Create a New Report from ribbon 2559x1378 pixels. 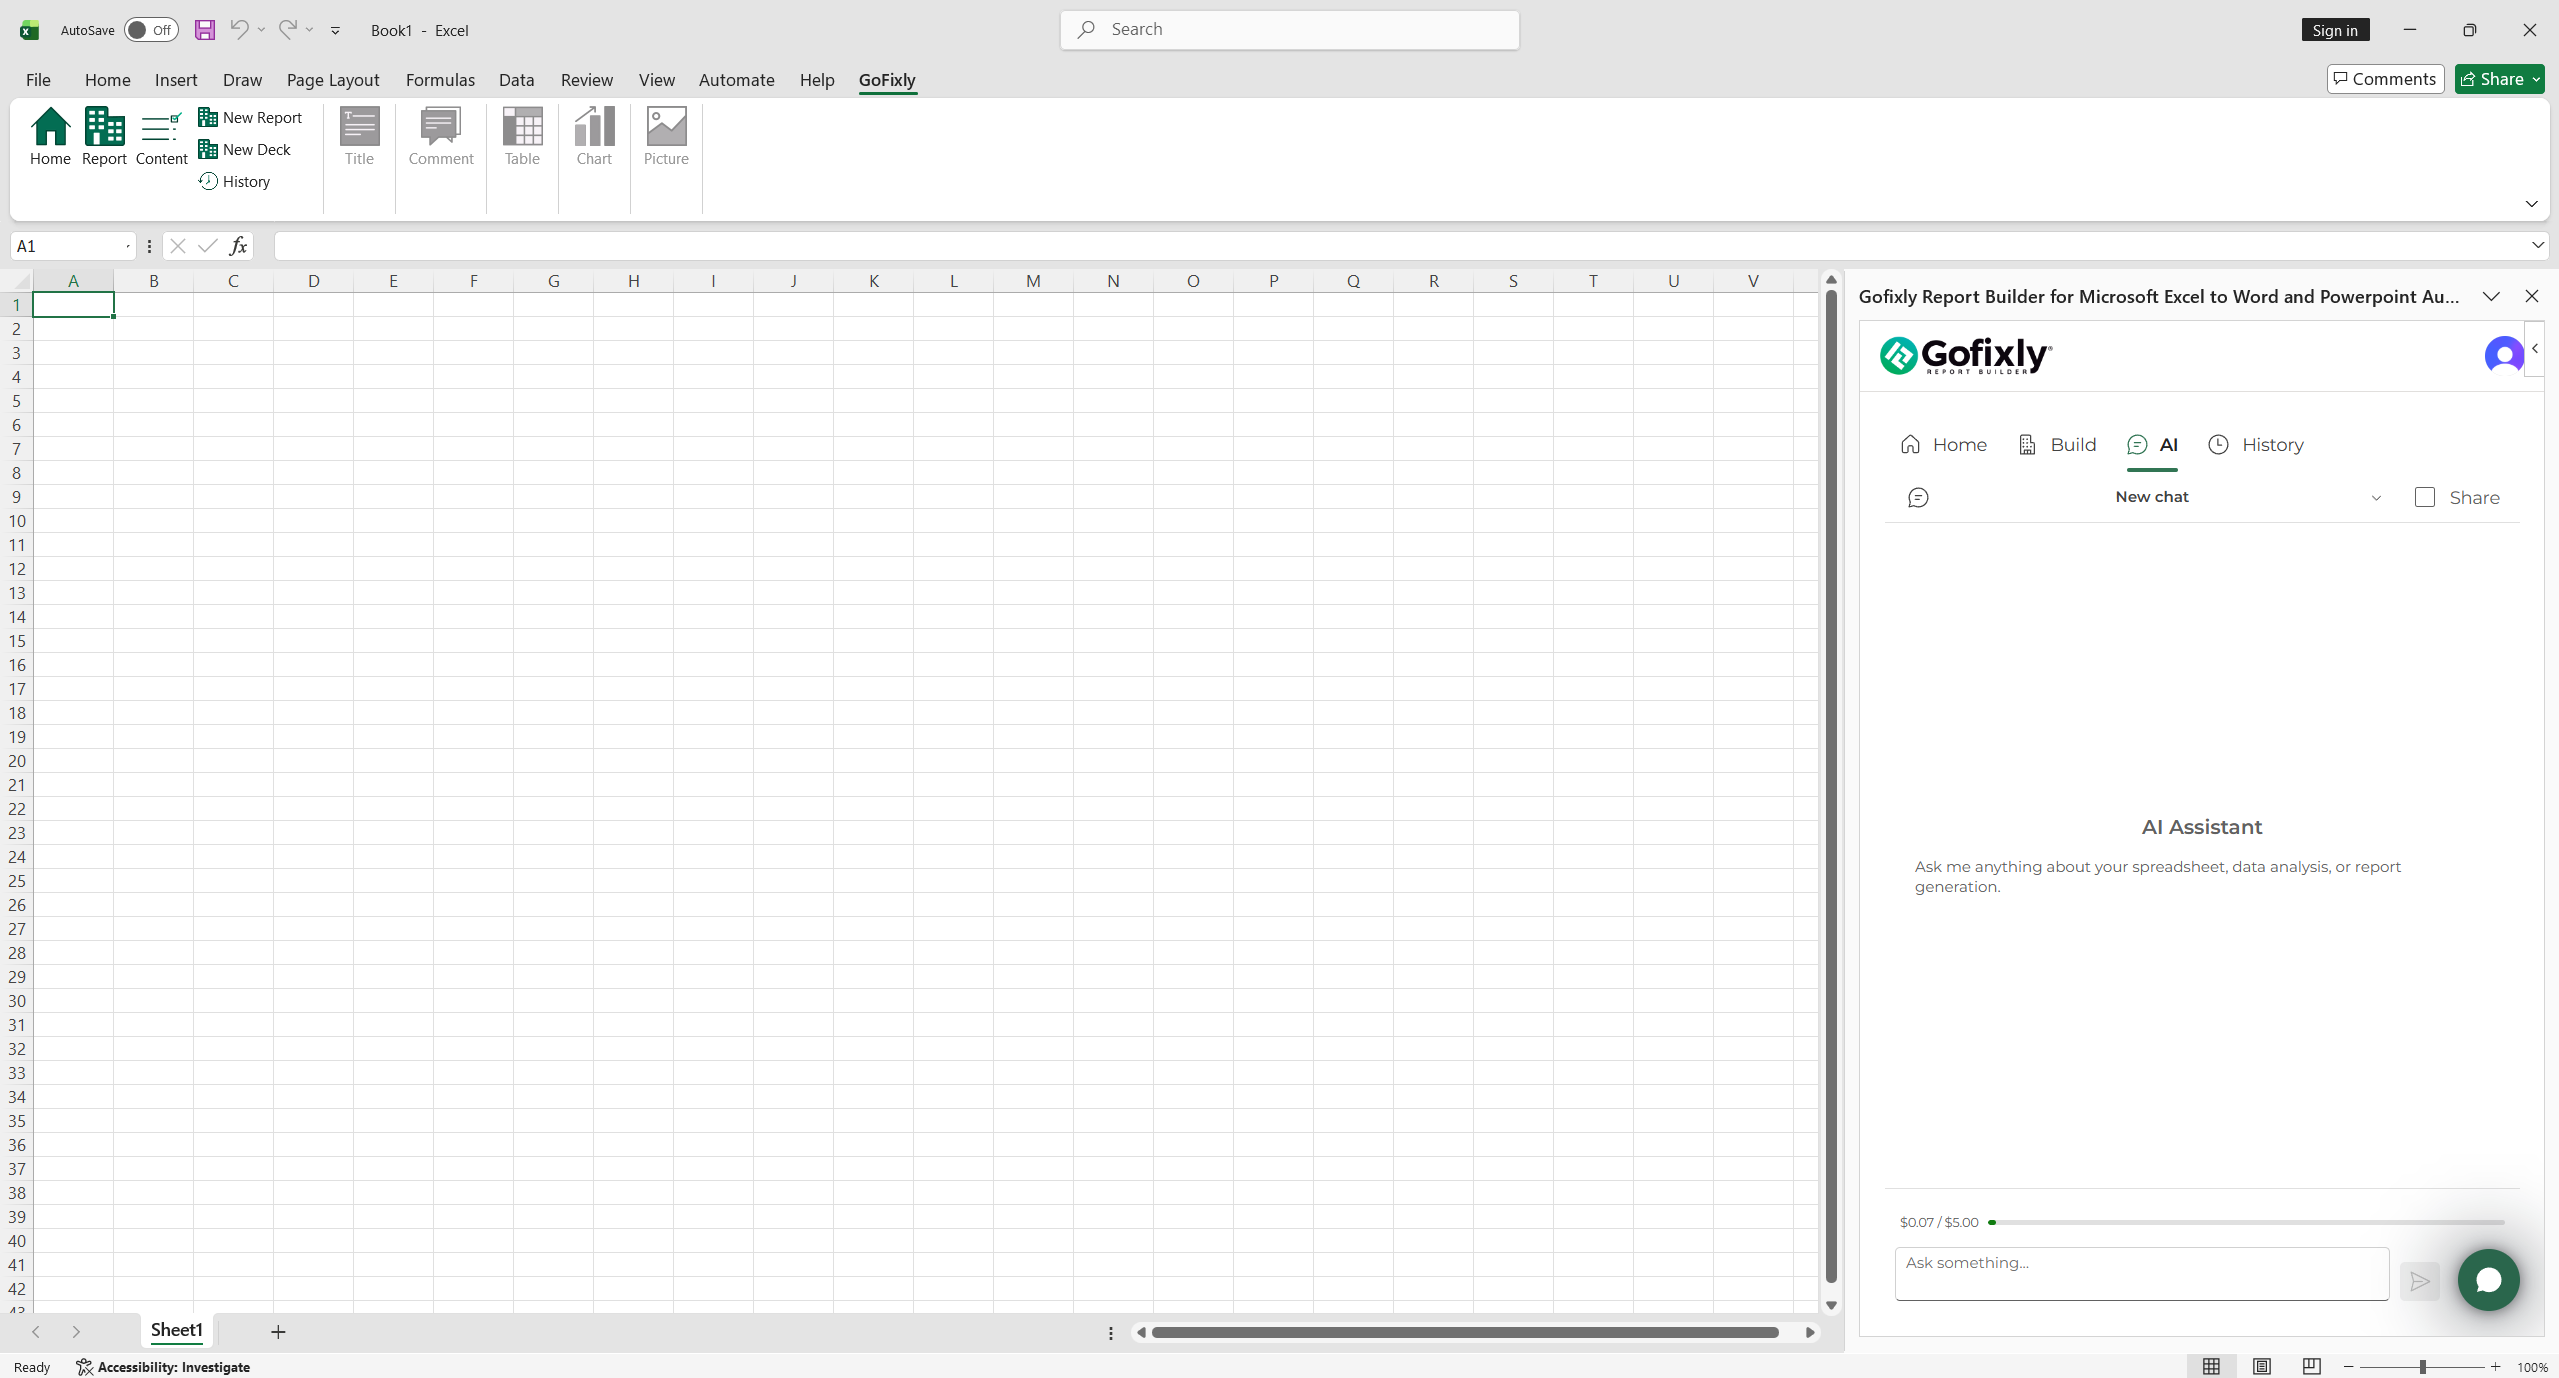(250, 117)
